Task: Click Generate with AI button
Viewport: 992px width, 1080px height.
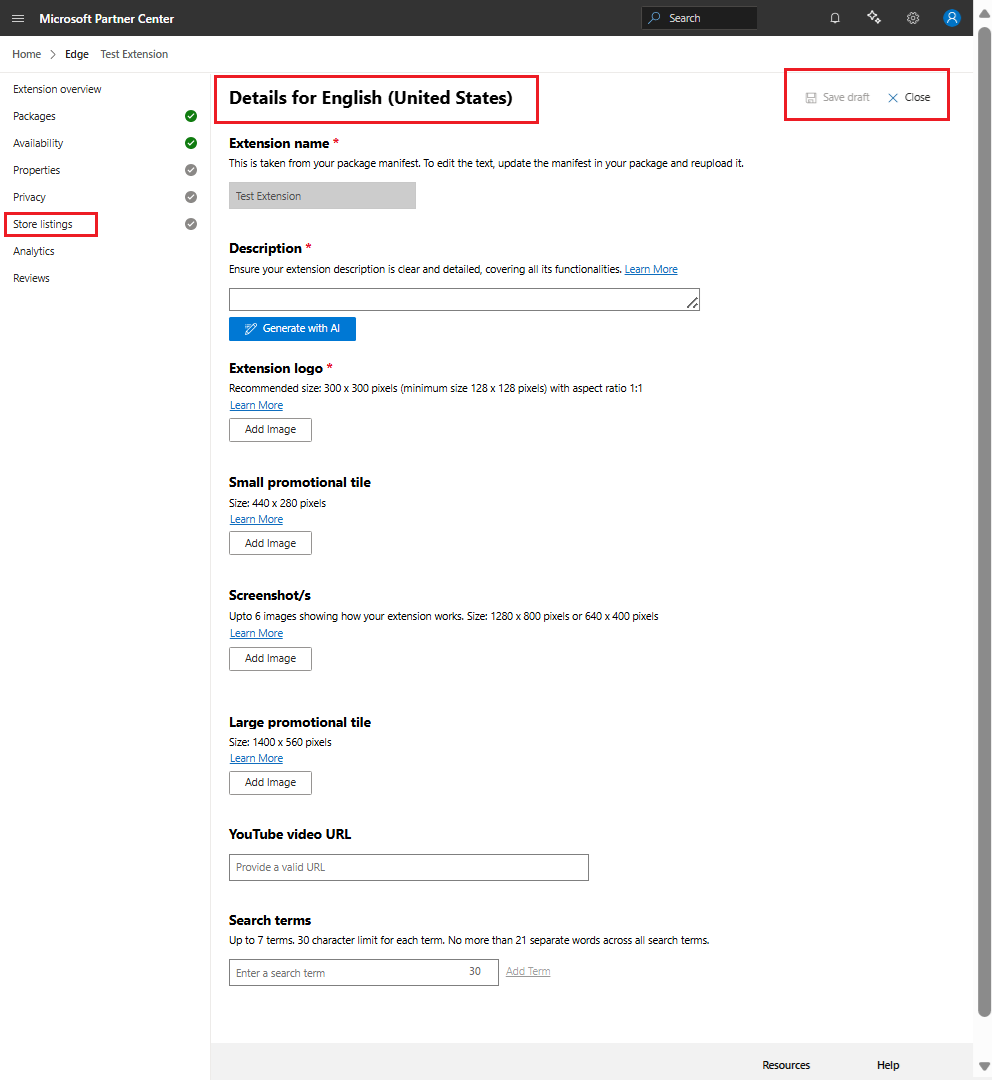Action: click(292, 329)
